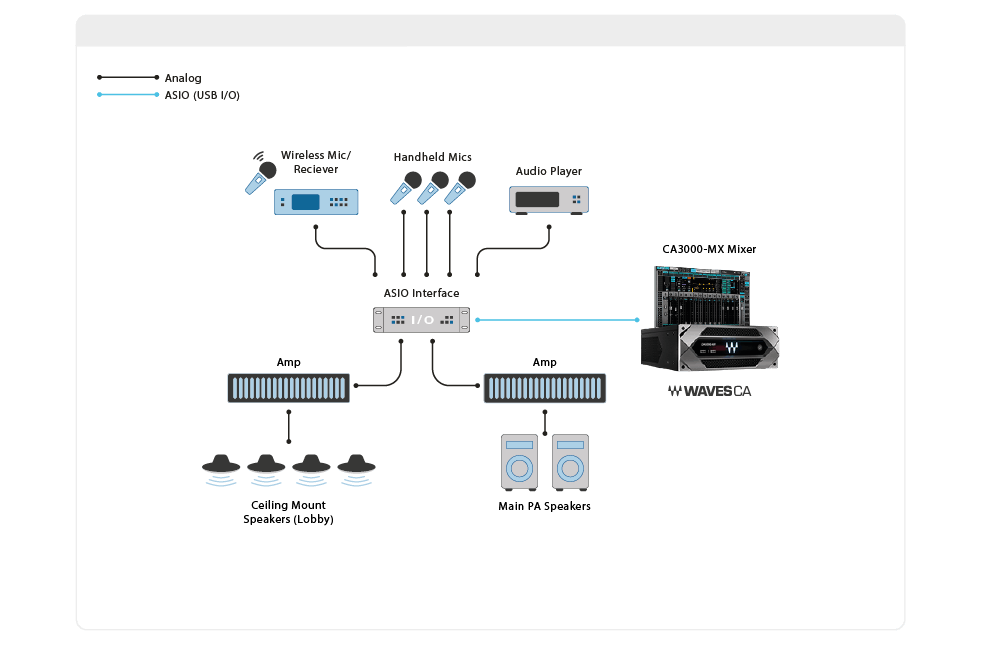Viewport: 981px width, 645px height.
Task: Open the ASIO Interface I/O device
Action: [423, 319]
